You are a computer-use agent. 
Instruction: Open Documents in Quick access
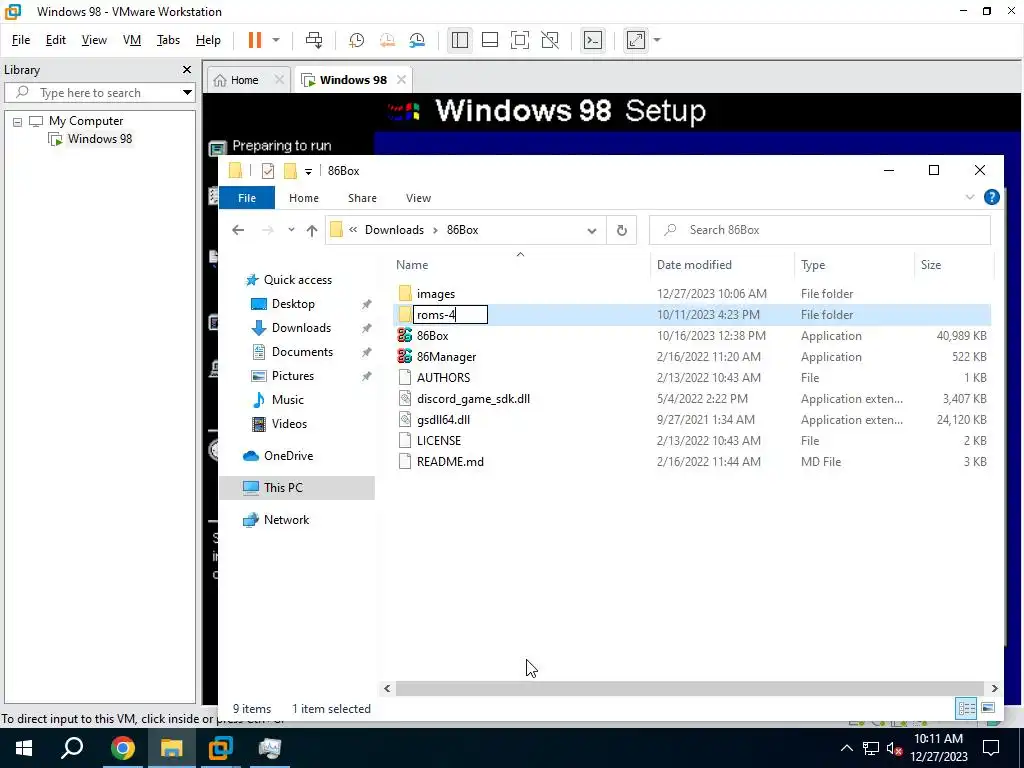coord(302,352)
